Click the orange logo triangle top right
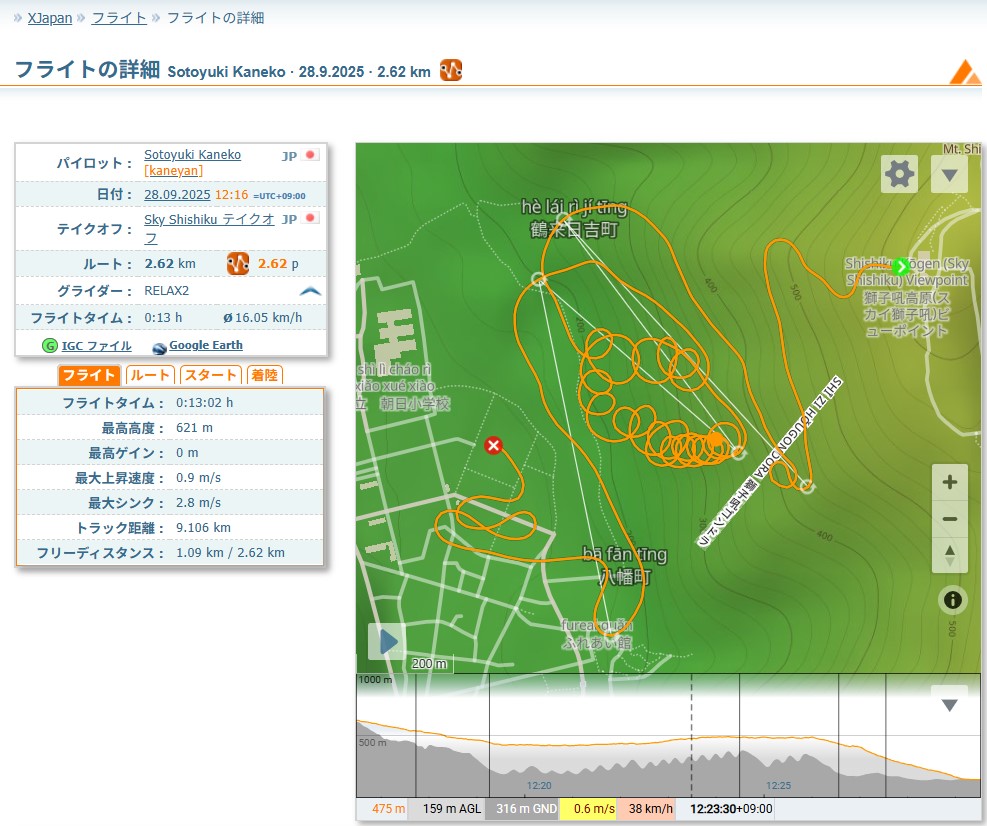Screen dimensions: 987x826 [x=965, y=72]
